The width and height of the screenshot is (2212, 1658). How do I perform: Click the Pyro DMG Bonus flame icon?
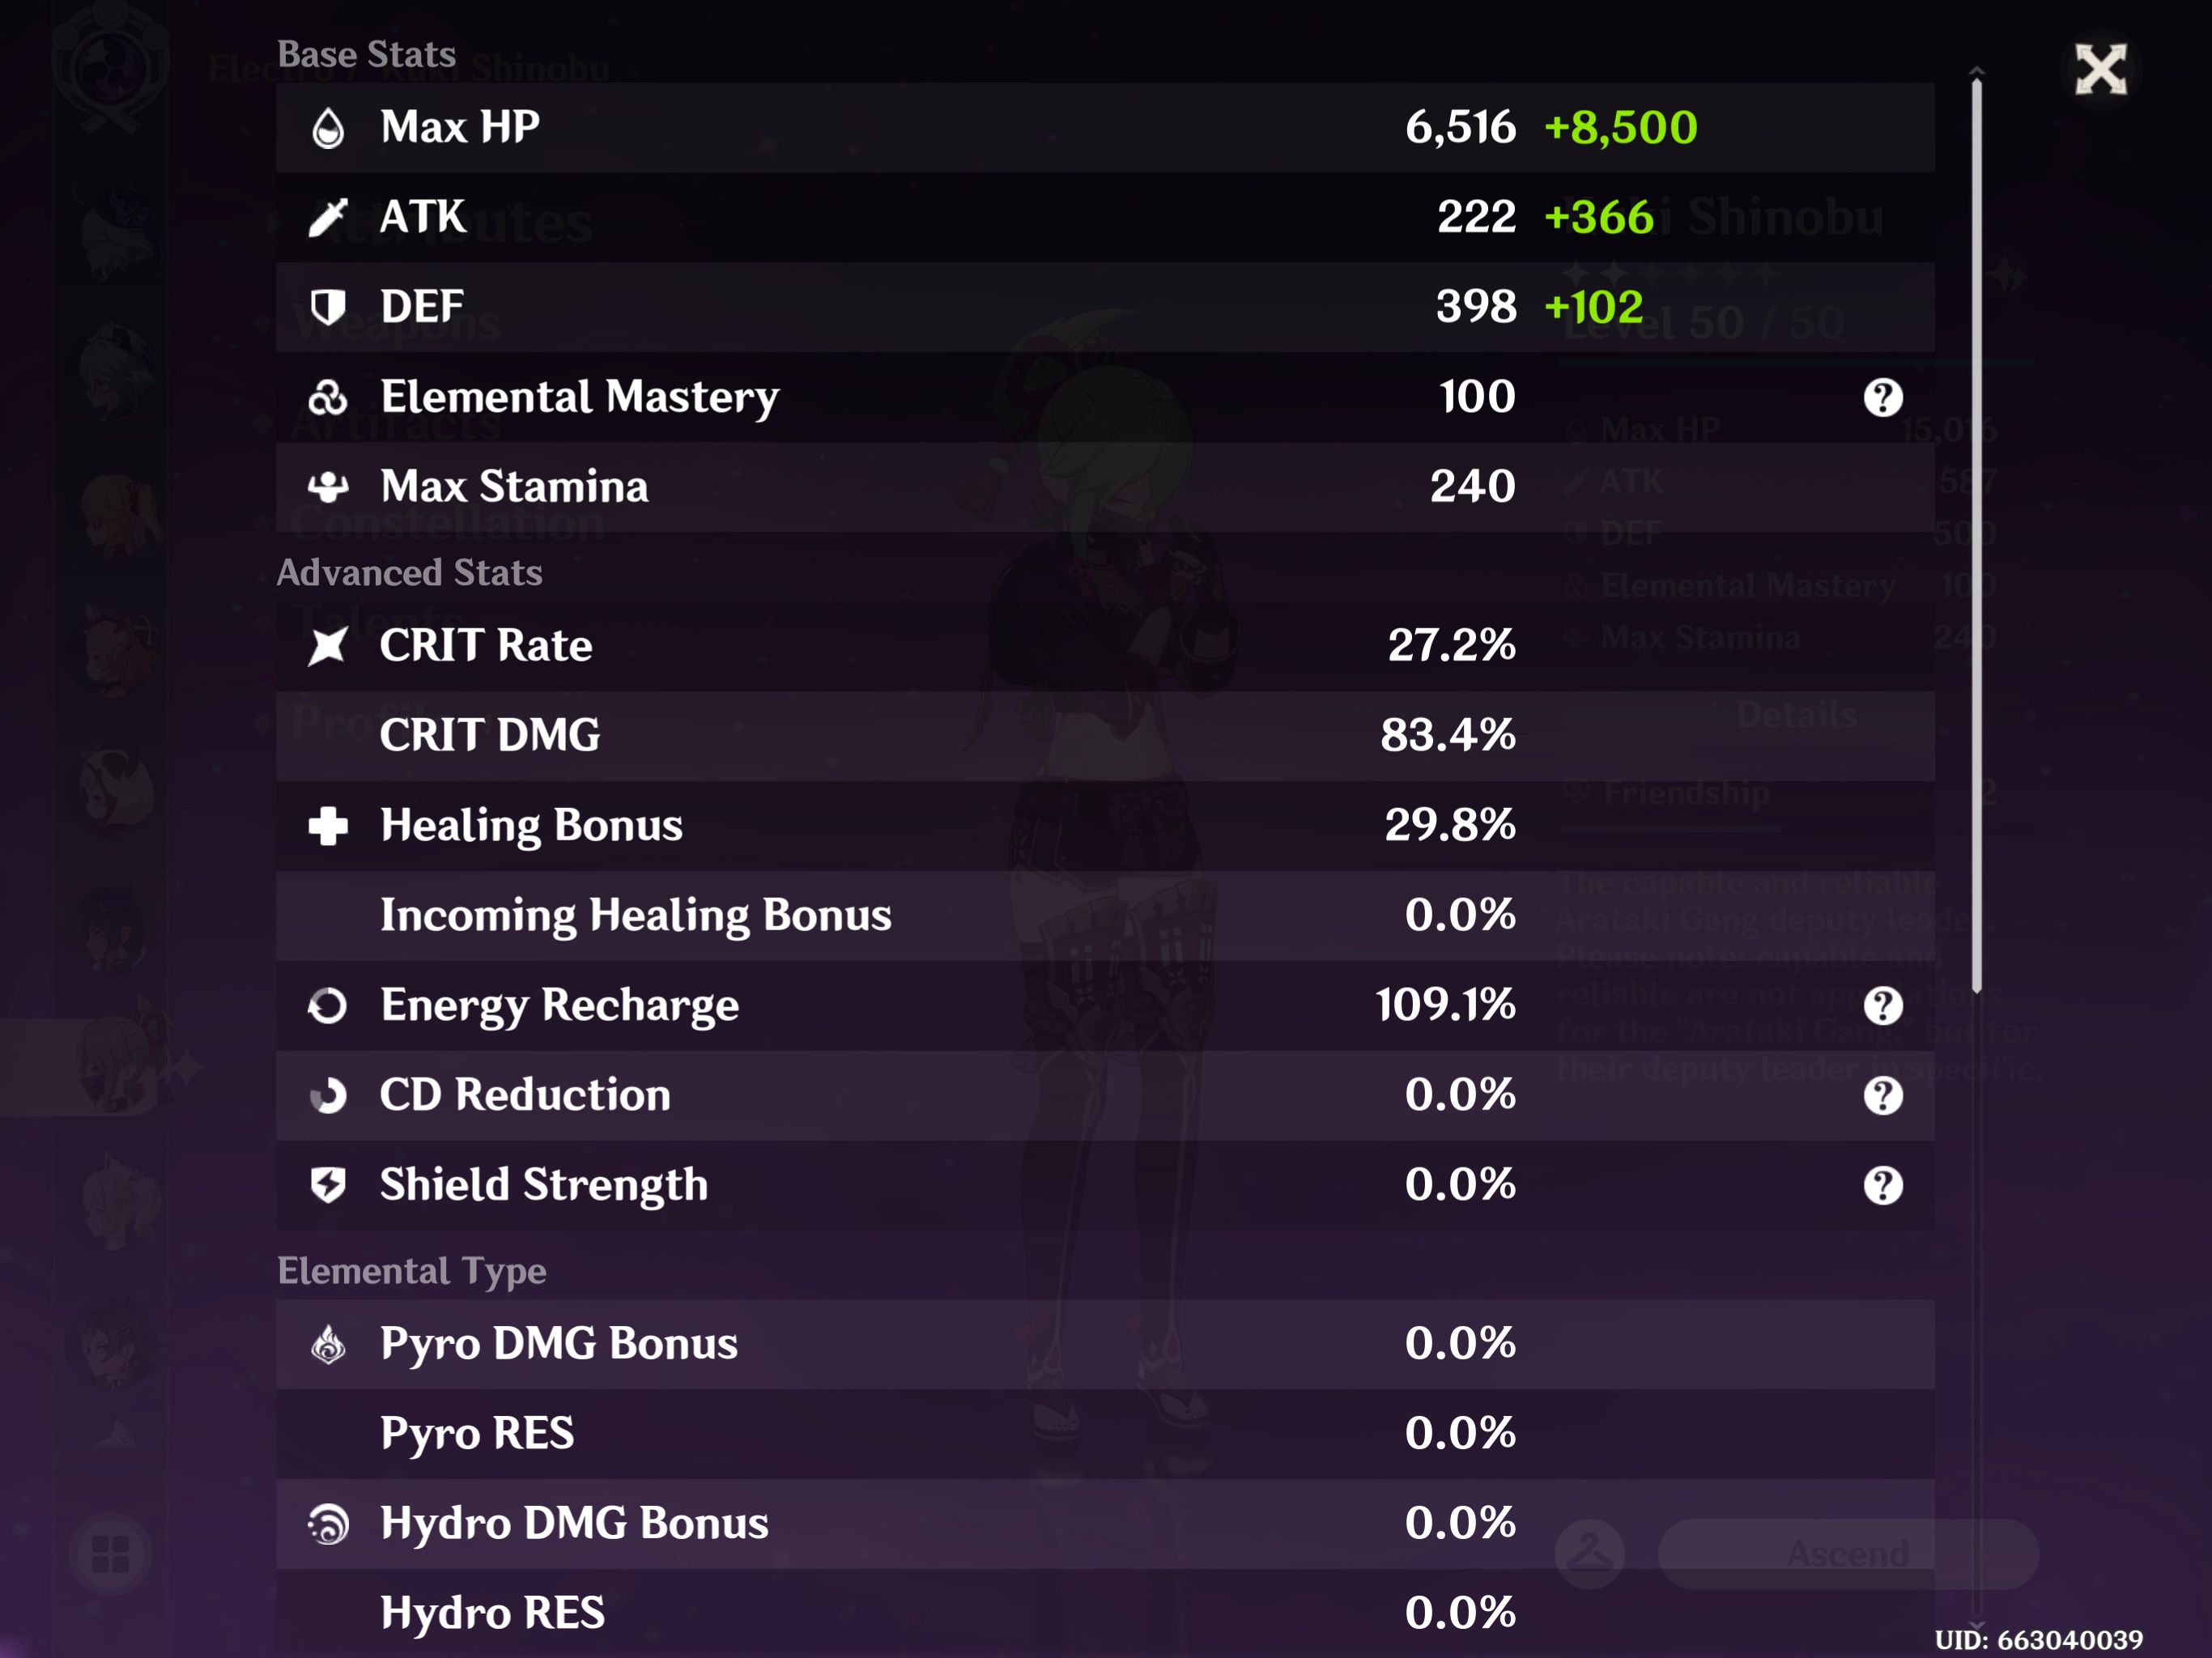[328, 1344]
